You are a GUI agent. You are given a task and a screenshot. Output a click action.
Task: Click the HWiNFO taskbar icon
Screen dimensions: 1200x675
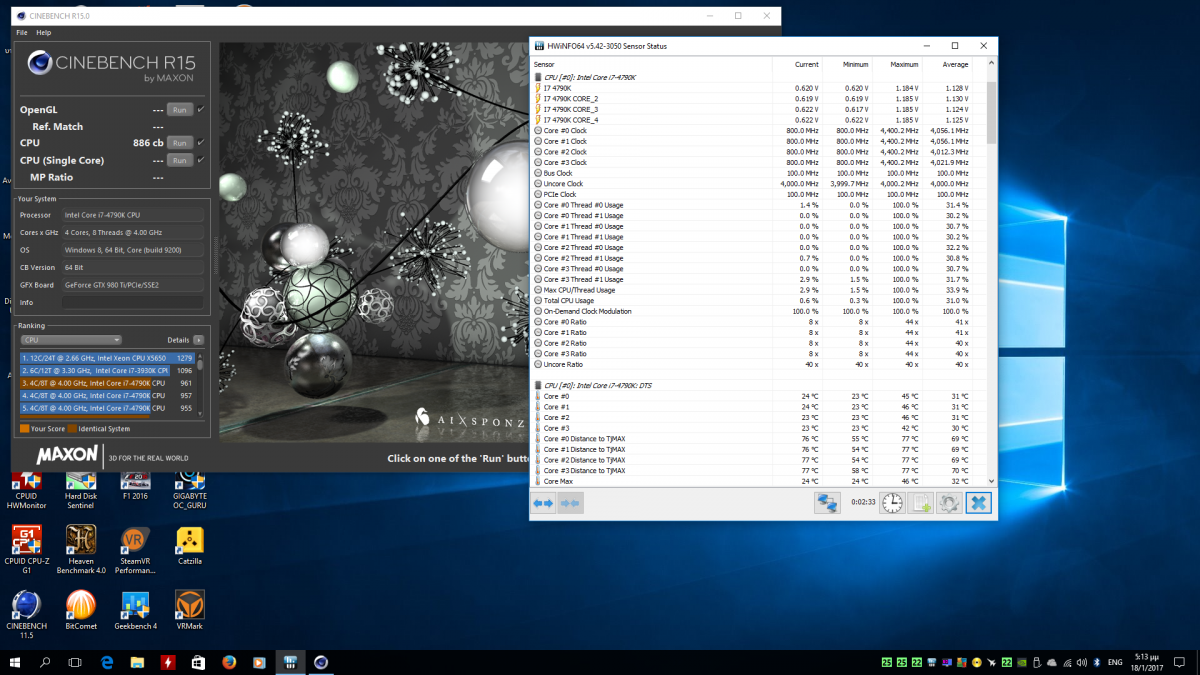point(289,662)
